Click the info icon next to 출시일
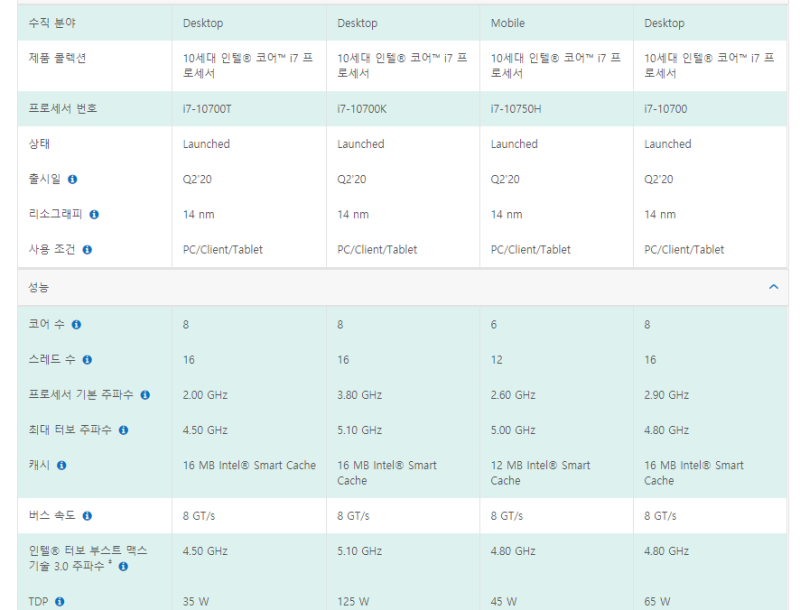This screenshot has width=800, height=610. (72, 180)
